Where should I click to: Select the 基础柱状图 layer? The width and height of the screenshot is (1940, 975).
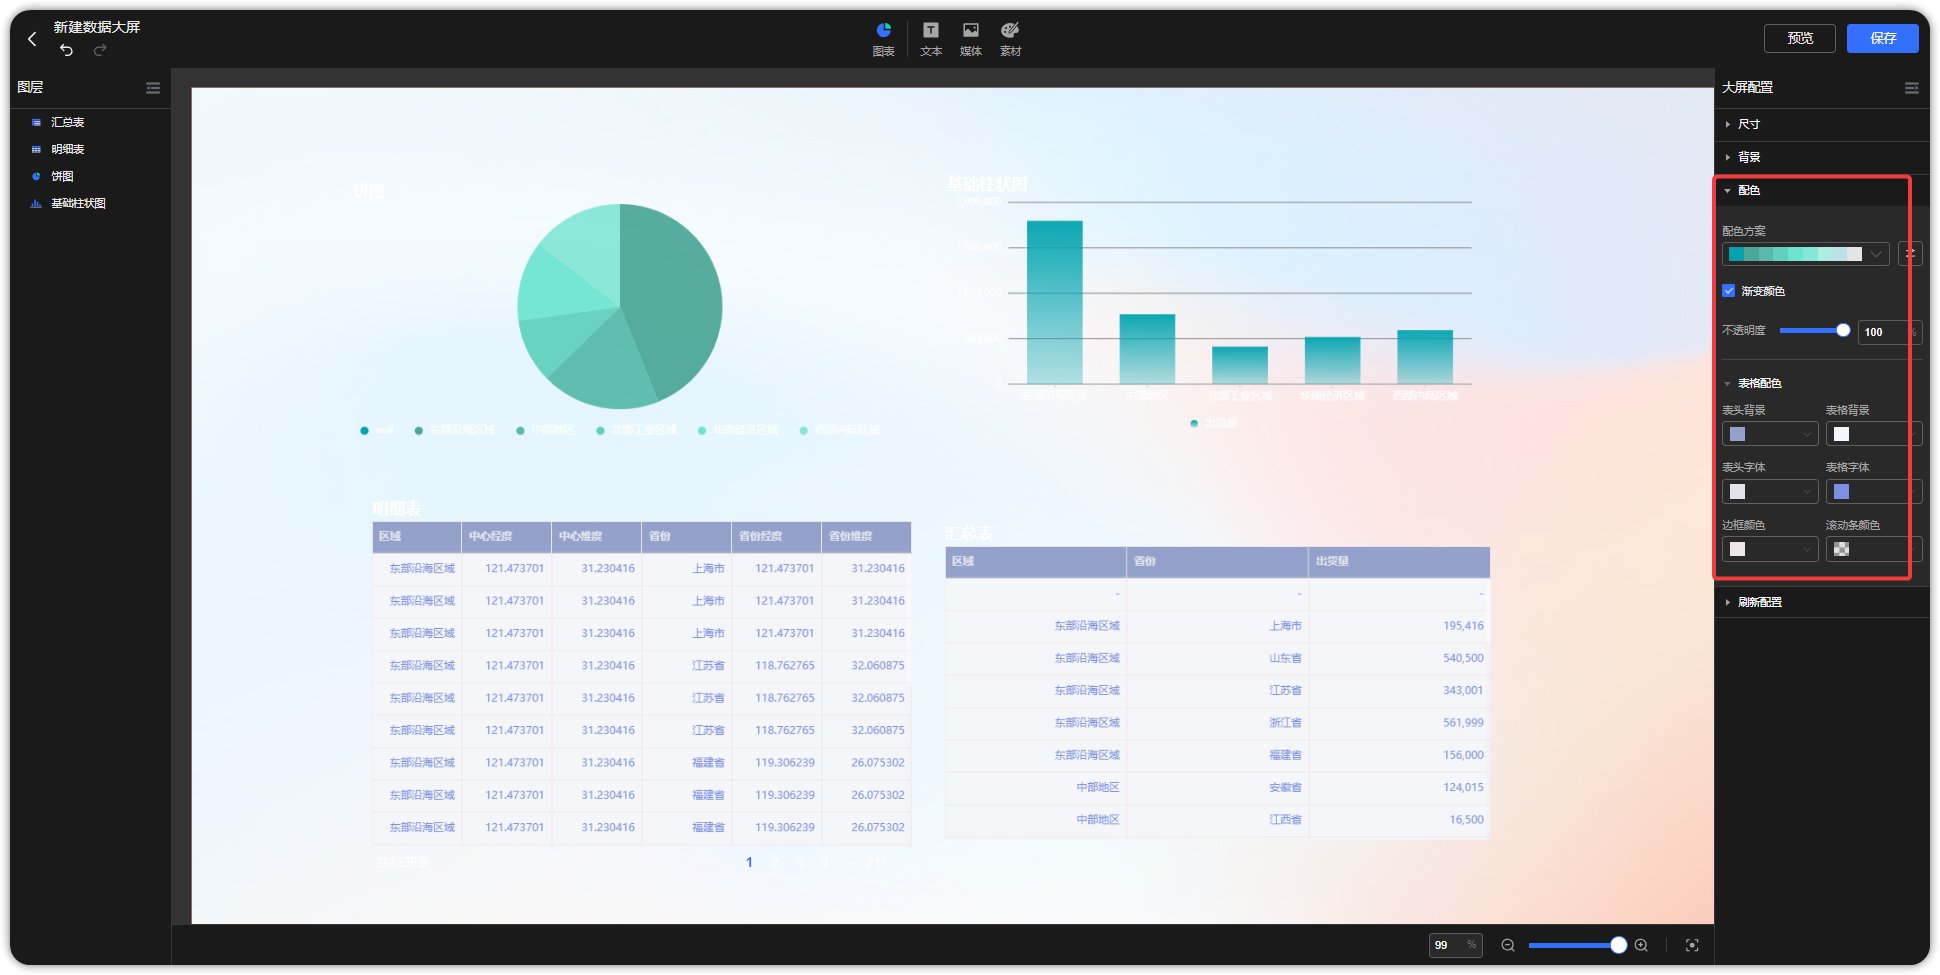pos(79,203)
